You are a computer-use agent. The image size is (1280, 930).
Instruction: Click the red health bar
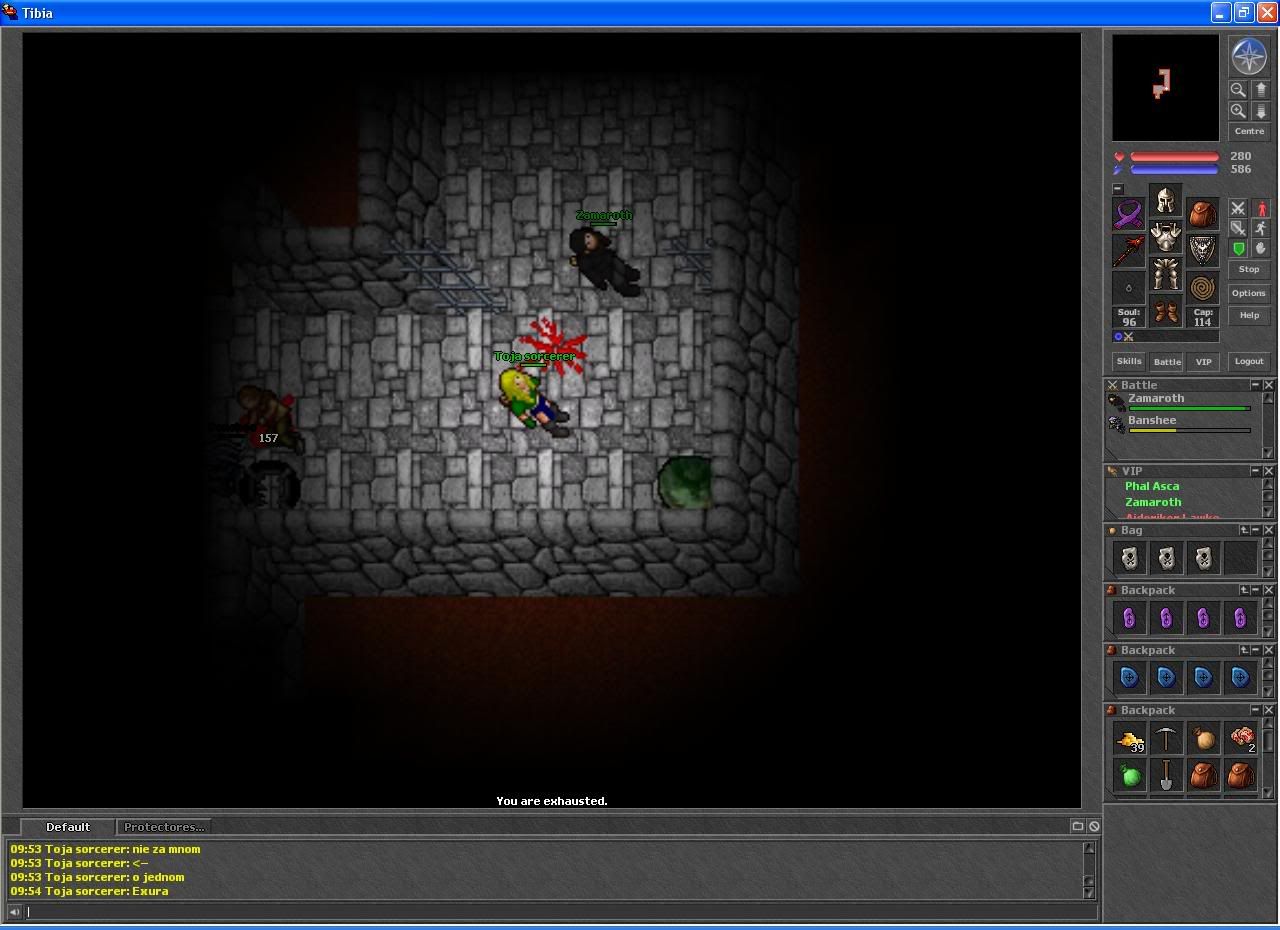click(1174, 157)
